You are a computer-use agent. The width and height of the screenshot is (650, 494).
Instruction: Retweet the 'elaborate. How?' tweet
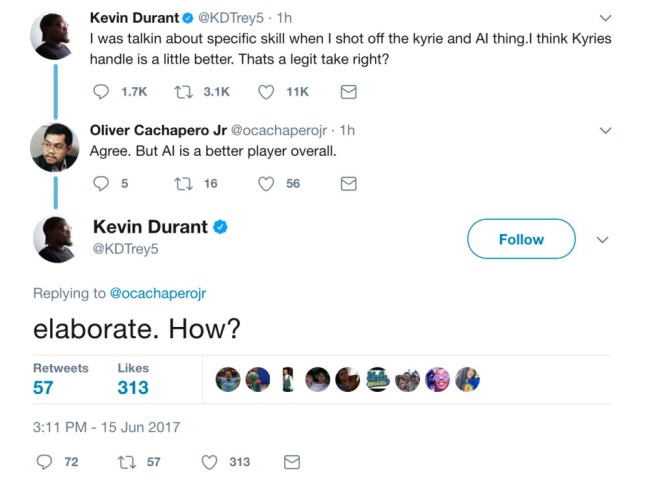[126, 462]
